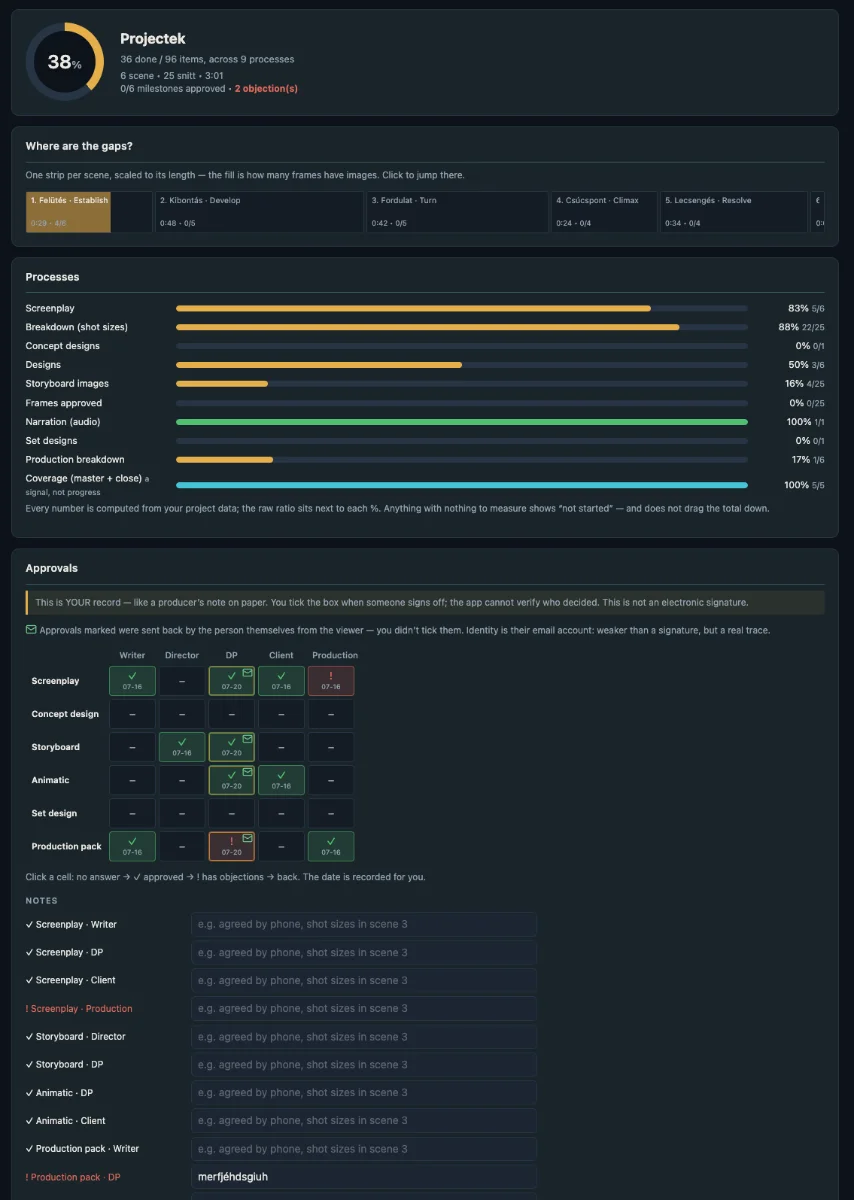Toggle the Concept design Production cell
Screen dimensions: 854x1200
coord(331,714)
